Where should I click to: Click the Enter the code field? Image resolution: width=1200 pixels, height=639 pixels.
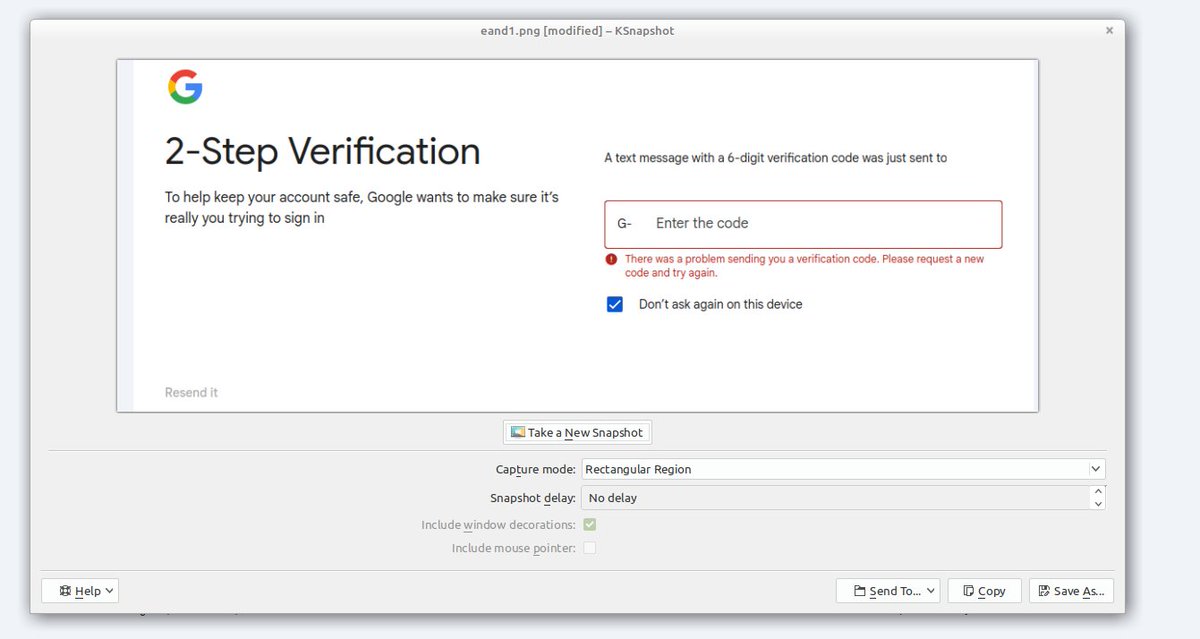(x=803, y=224)
